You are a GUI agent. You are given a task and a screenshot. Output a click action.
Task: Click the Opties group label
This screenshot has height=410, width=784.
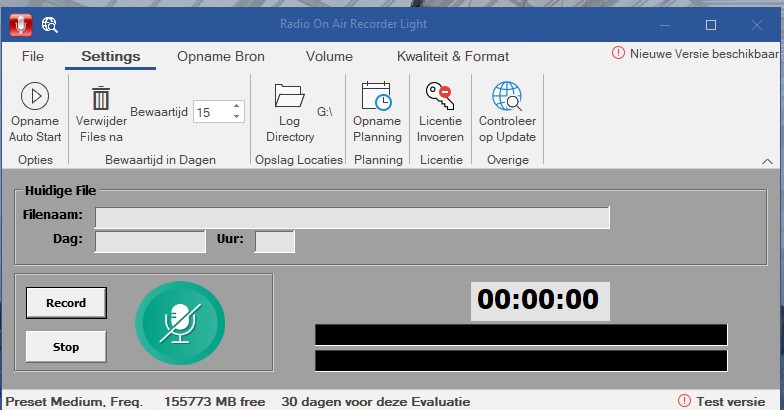[35, 160]
